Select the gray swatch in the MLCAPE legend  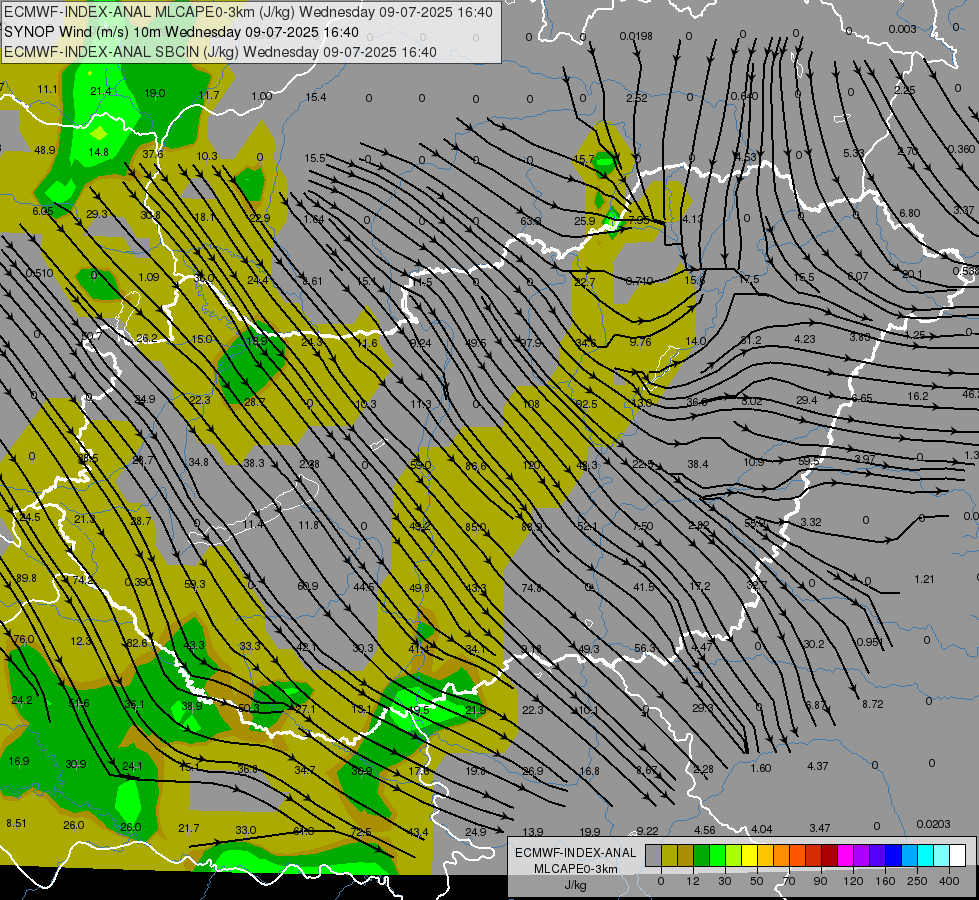point(654,855)
